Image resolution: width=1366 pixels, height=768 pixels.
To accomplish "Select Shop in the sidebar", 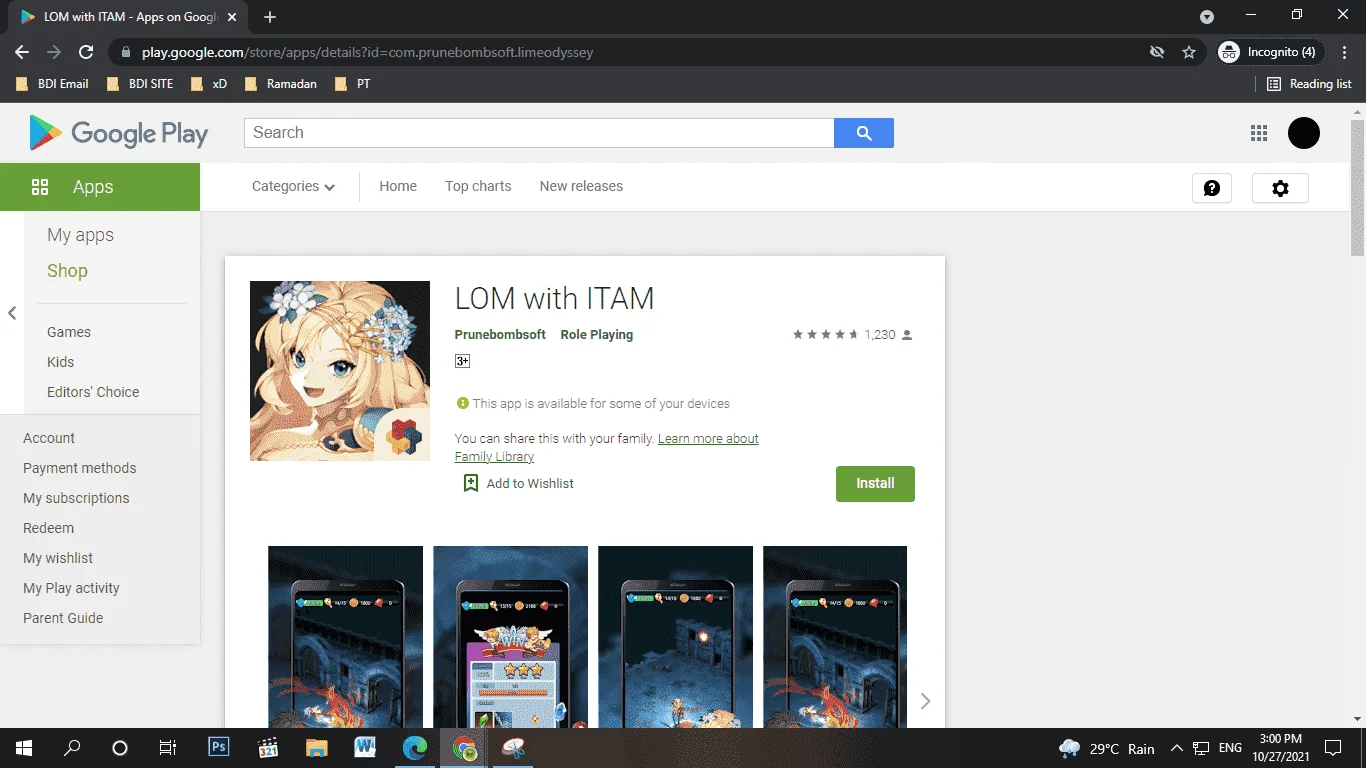I will pos(67,271).
